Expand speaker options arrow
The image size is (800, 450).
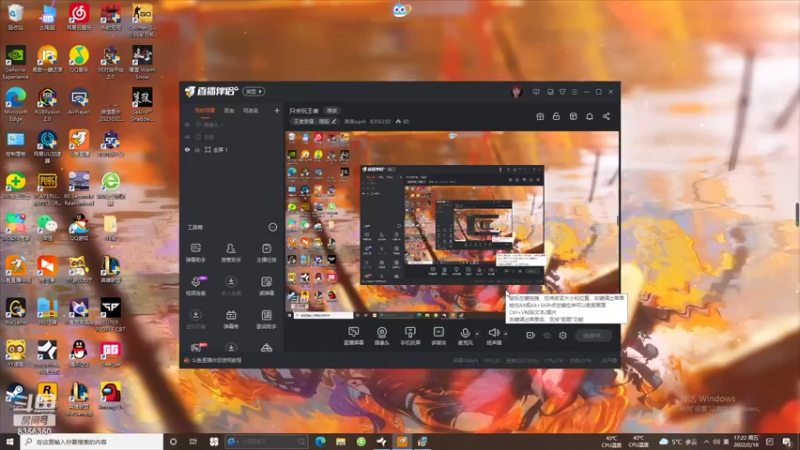point(506,334)
